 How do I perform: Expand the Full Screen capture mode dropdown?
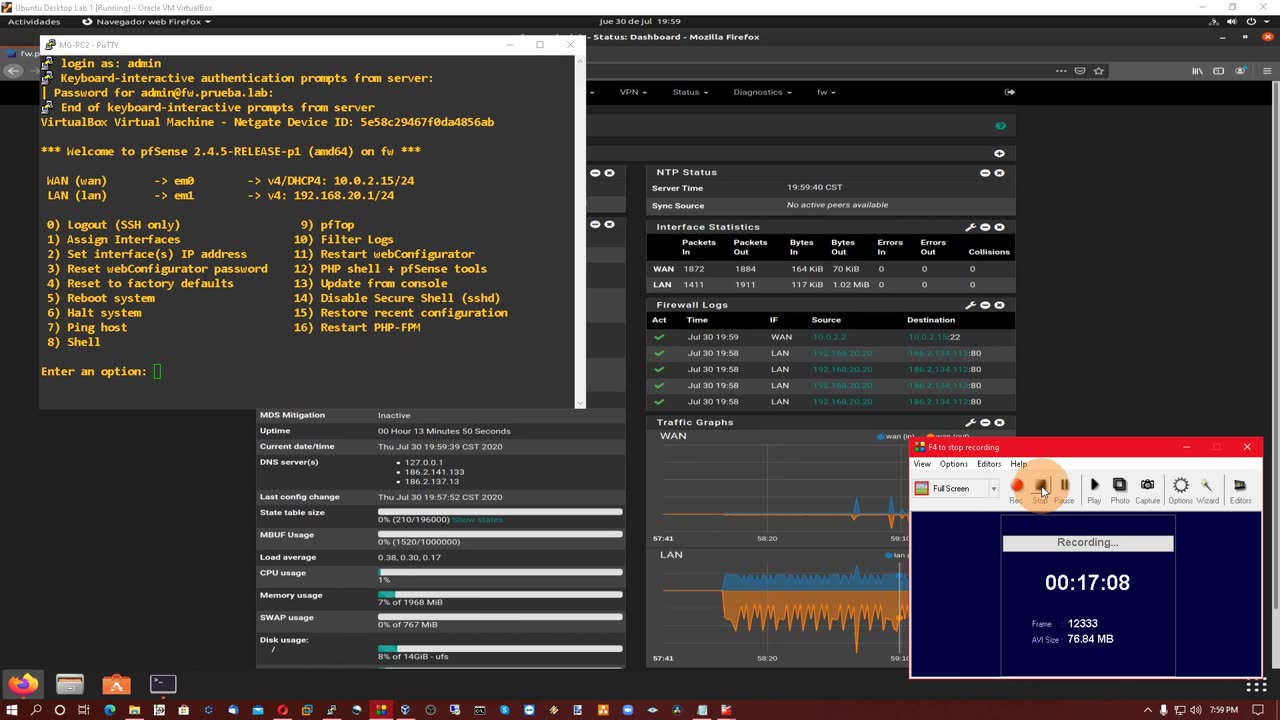(x=993, y=489)
